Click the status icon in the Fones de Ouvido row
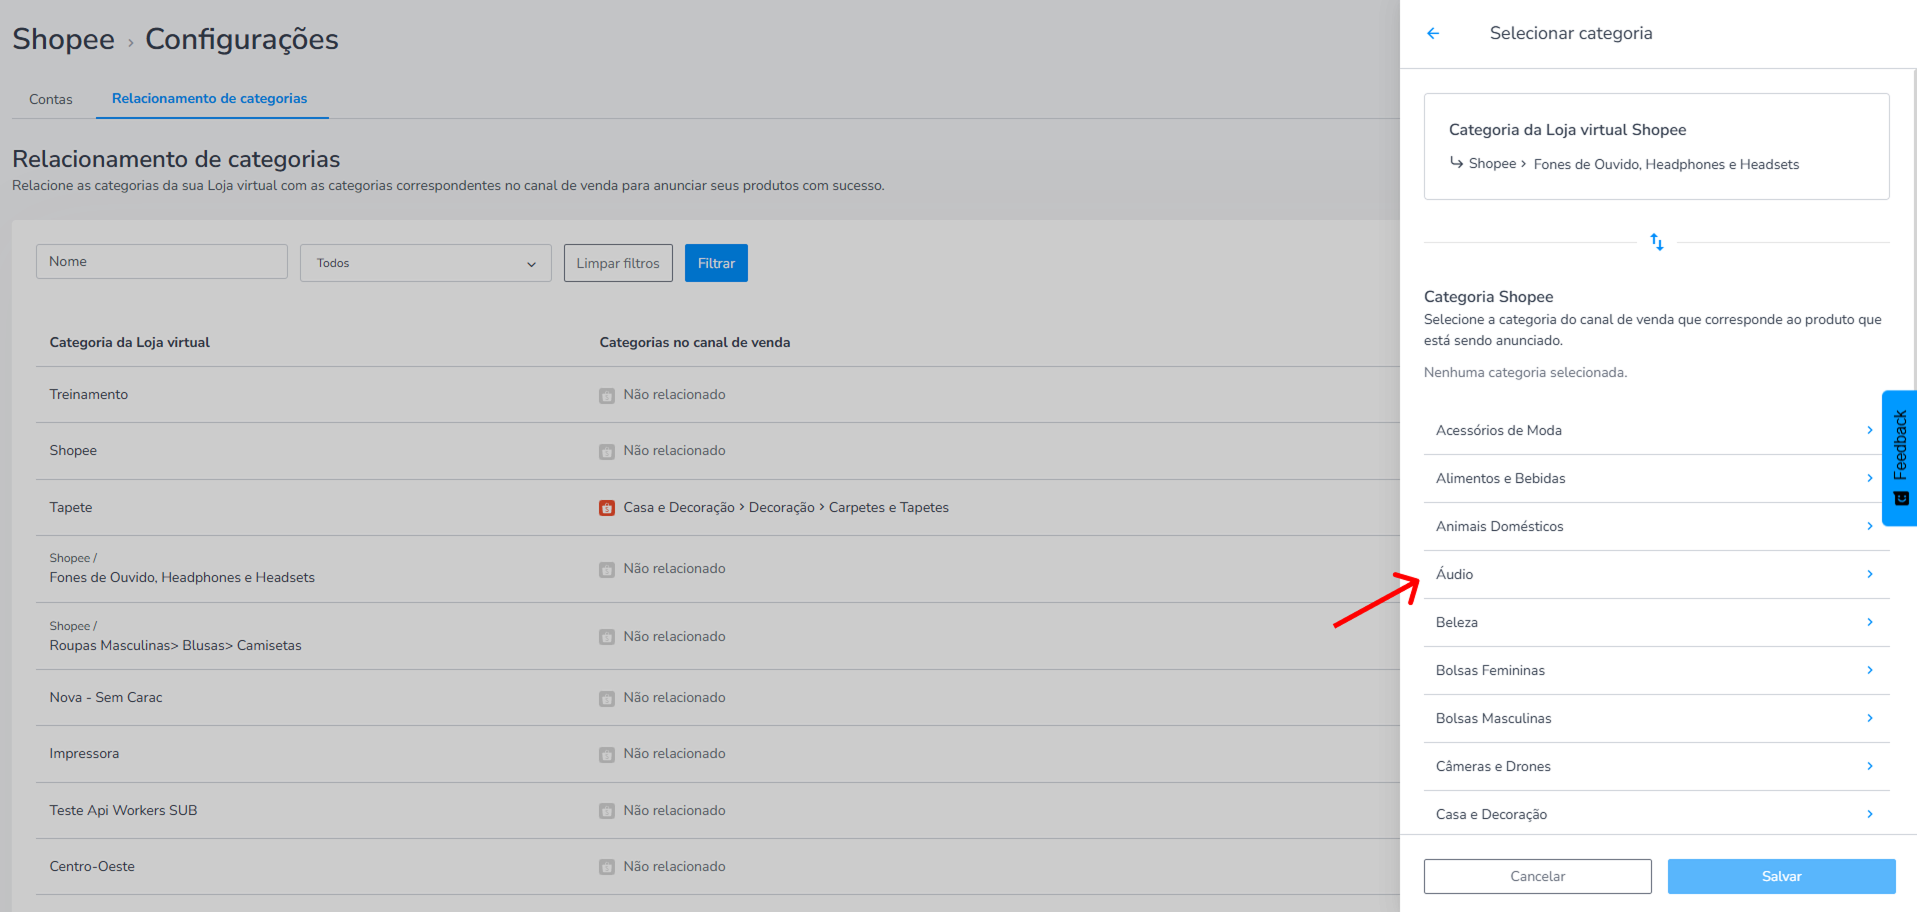 pyautogui.click(x=607, y=570)
